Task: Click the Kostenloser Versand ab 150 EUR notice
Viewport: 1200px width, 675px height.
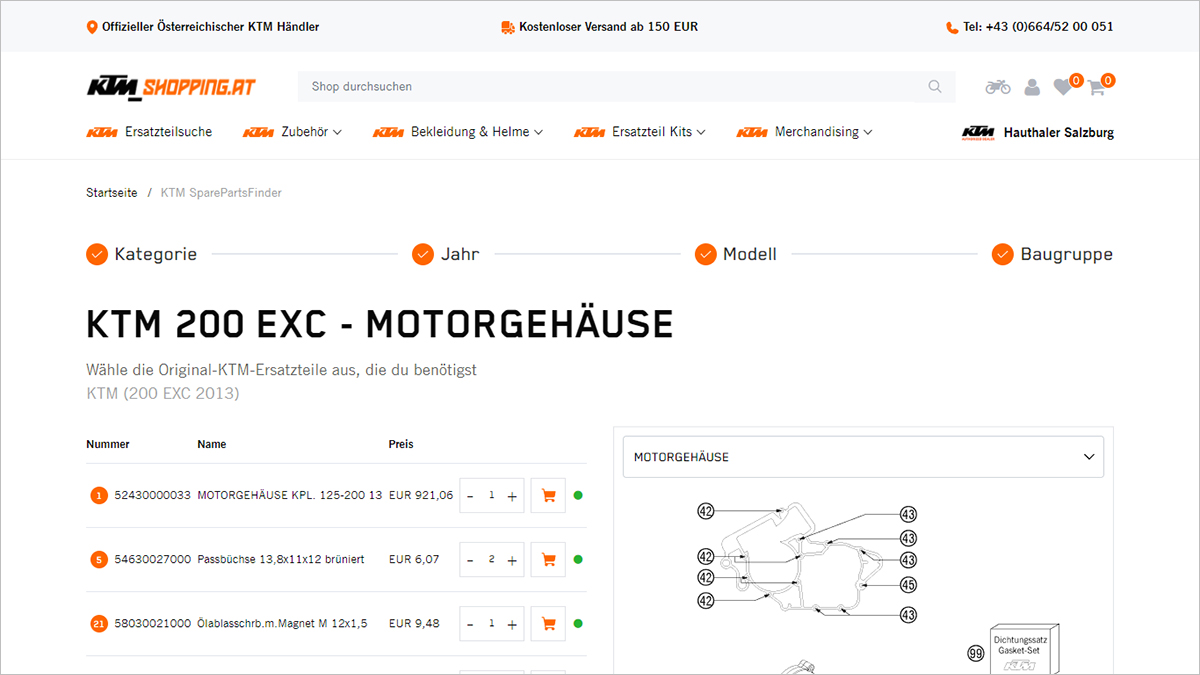Action: pos(608,27)
